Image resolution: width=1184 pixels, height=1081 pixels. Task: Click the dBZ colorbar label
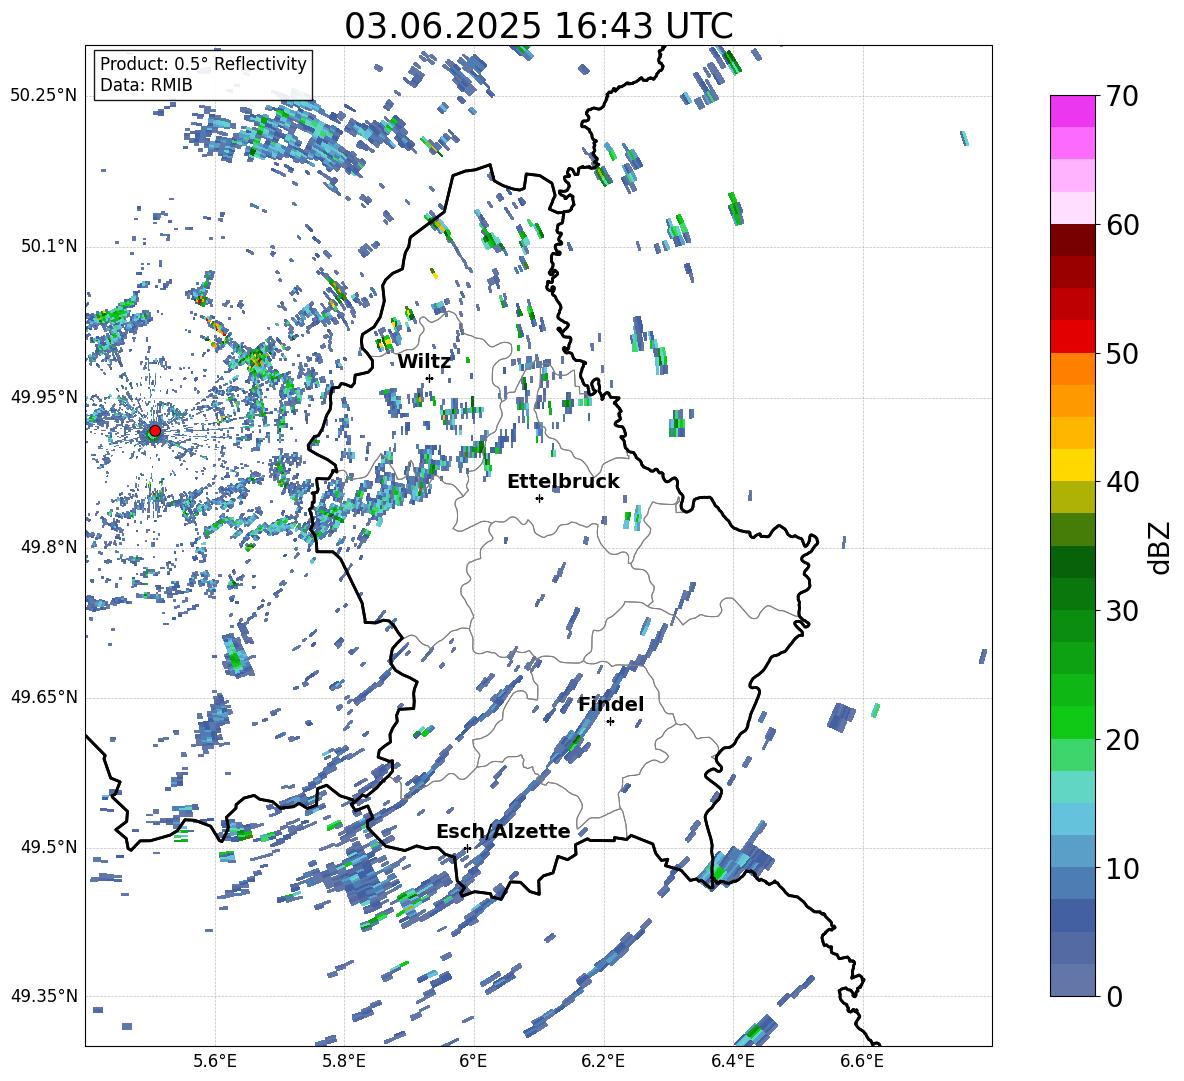1161,547
